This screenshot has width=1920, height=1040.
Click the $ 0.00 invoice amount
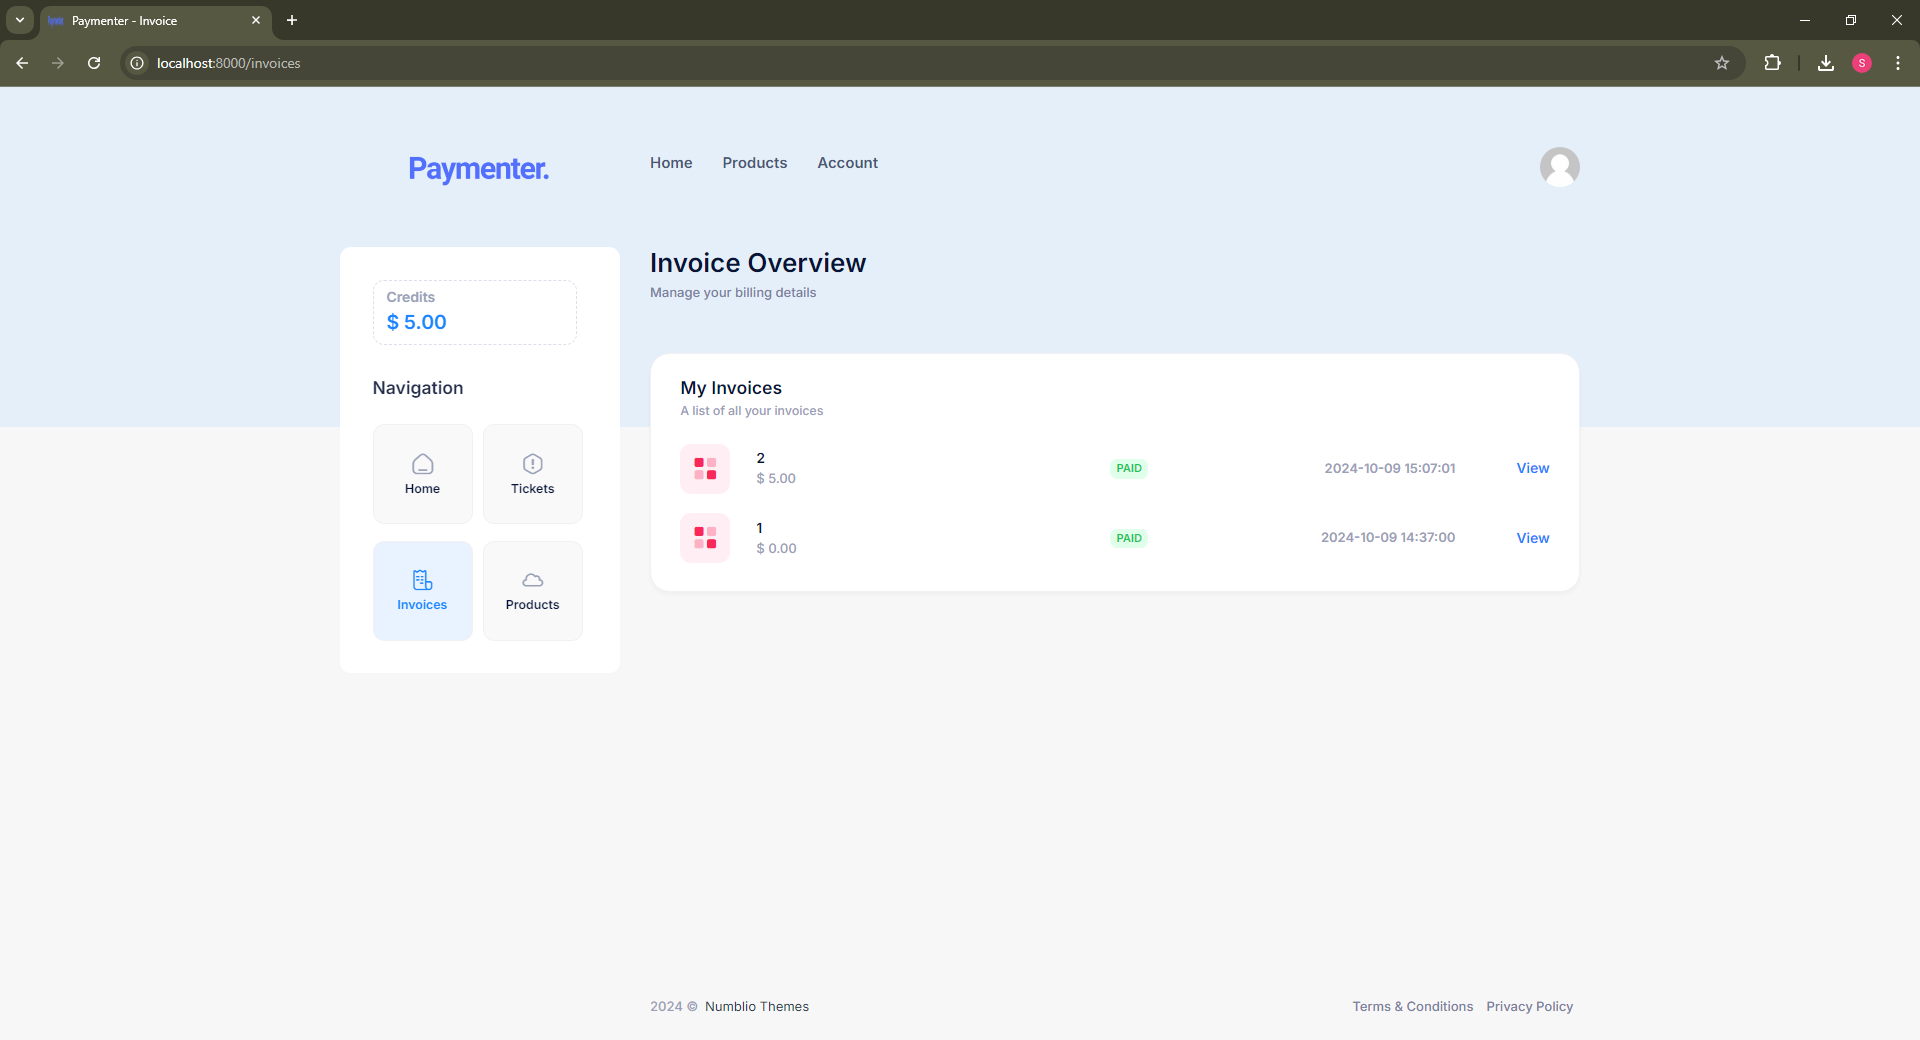776,548
